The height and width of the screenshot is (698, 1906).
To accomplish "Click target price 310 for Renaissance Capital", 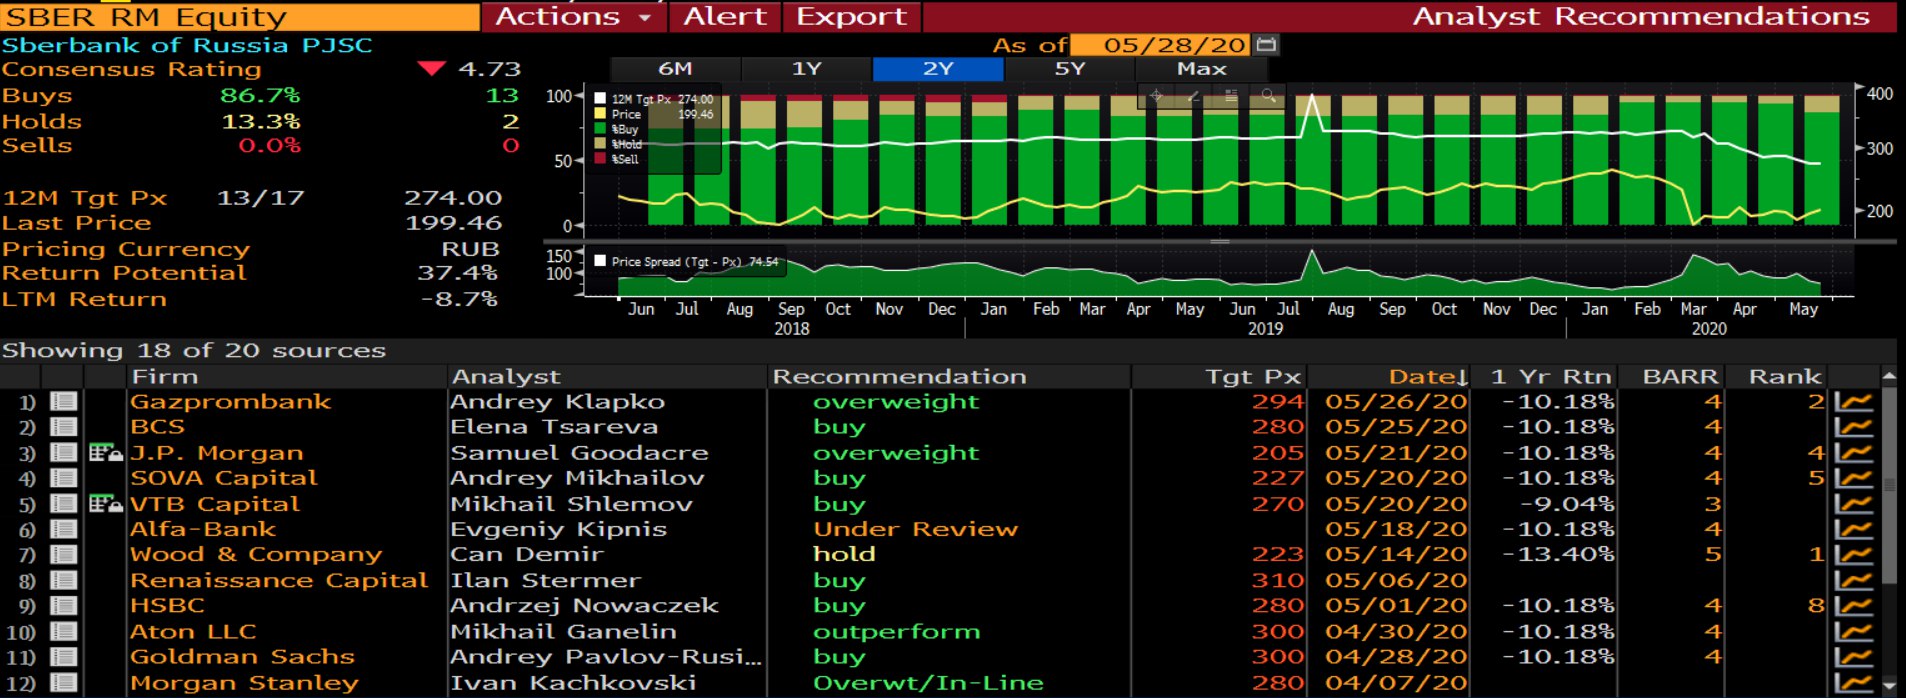I will click(x=1278, y=581).
